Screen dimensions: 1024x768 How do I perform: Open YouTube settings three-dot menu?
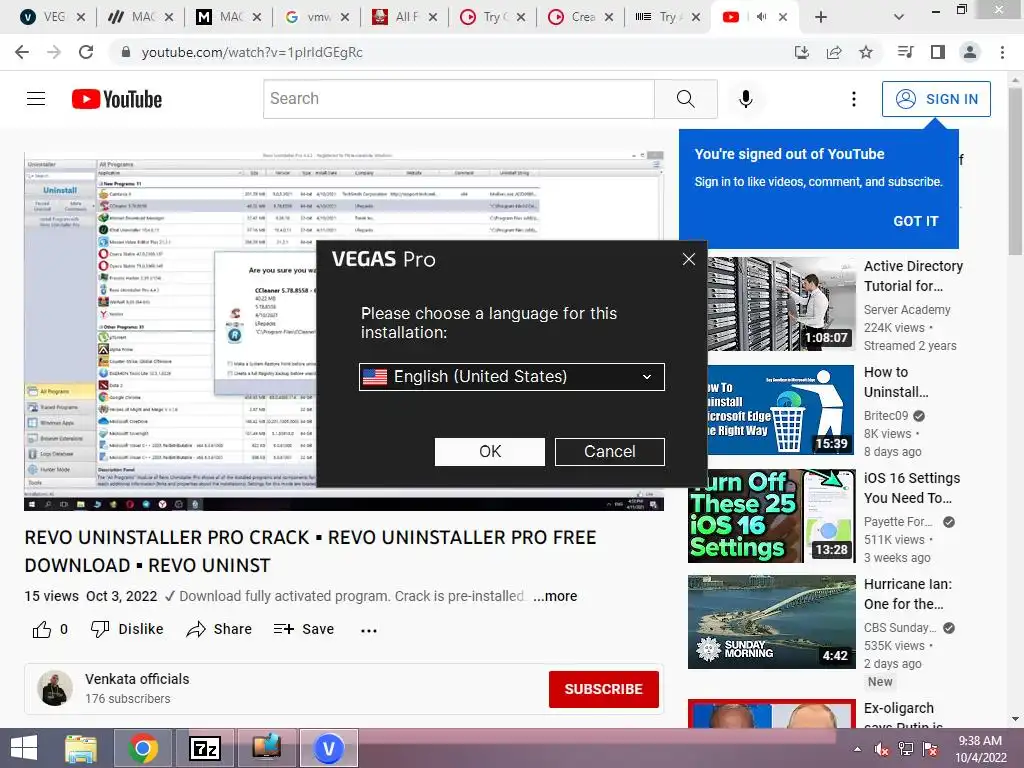coord(854,99)
